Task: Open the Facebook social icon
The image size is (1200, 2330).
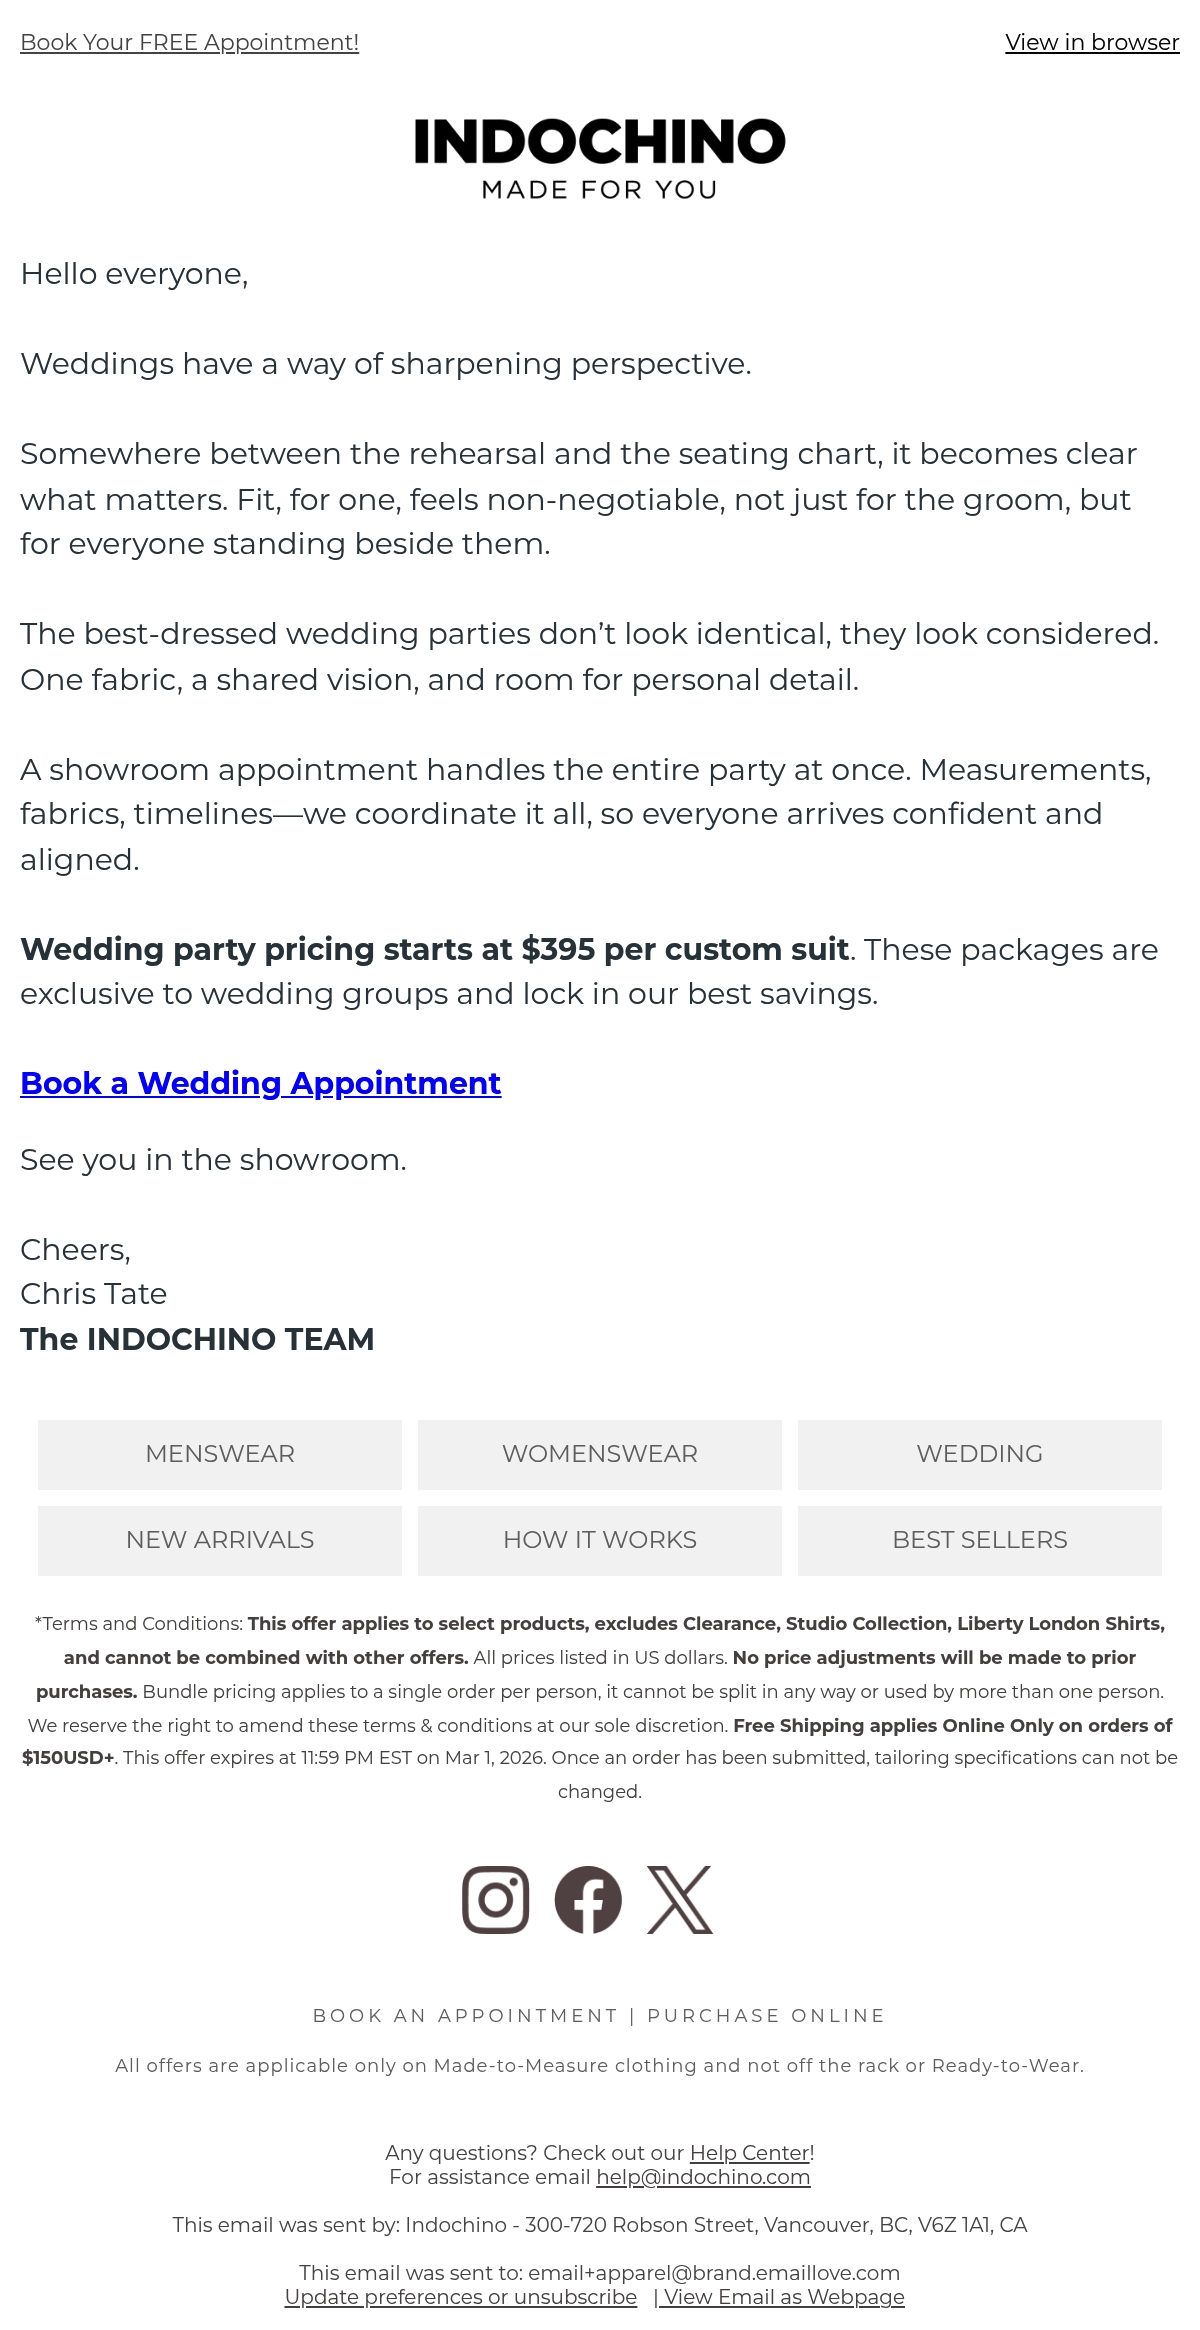Action: point(588,1899)
